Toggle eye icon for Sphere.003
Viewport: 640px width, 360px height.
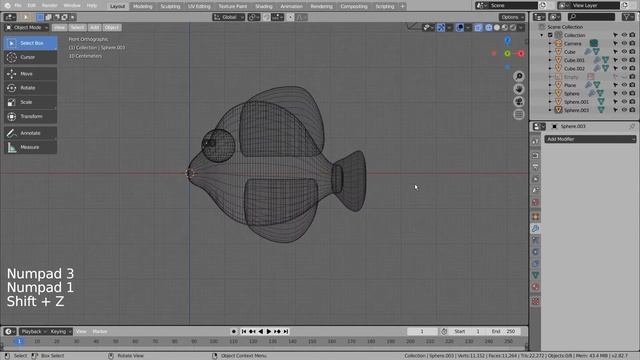[x=624, y=110]
